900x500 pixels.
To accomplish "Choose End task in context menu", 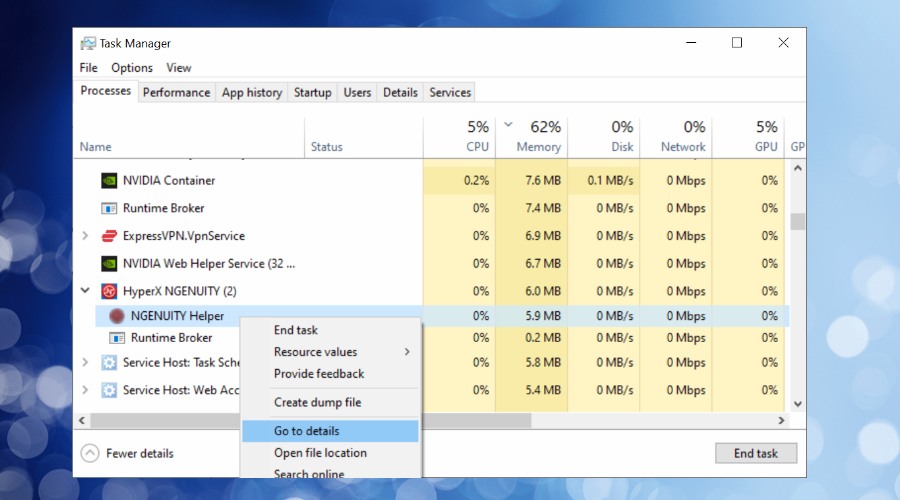I will 330,330.
